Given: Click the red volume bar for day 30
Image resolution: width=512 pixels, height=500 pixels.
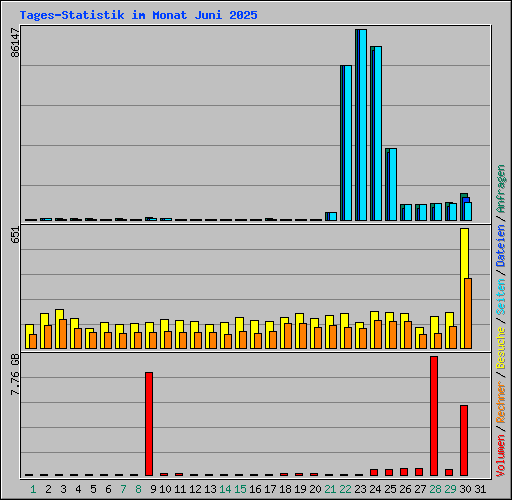Looking at the screenshot, I should pos(464,440).
